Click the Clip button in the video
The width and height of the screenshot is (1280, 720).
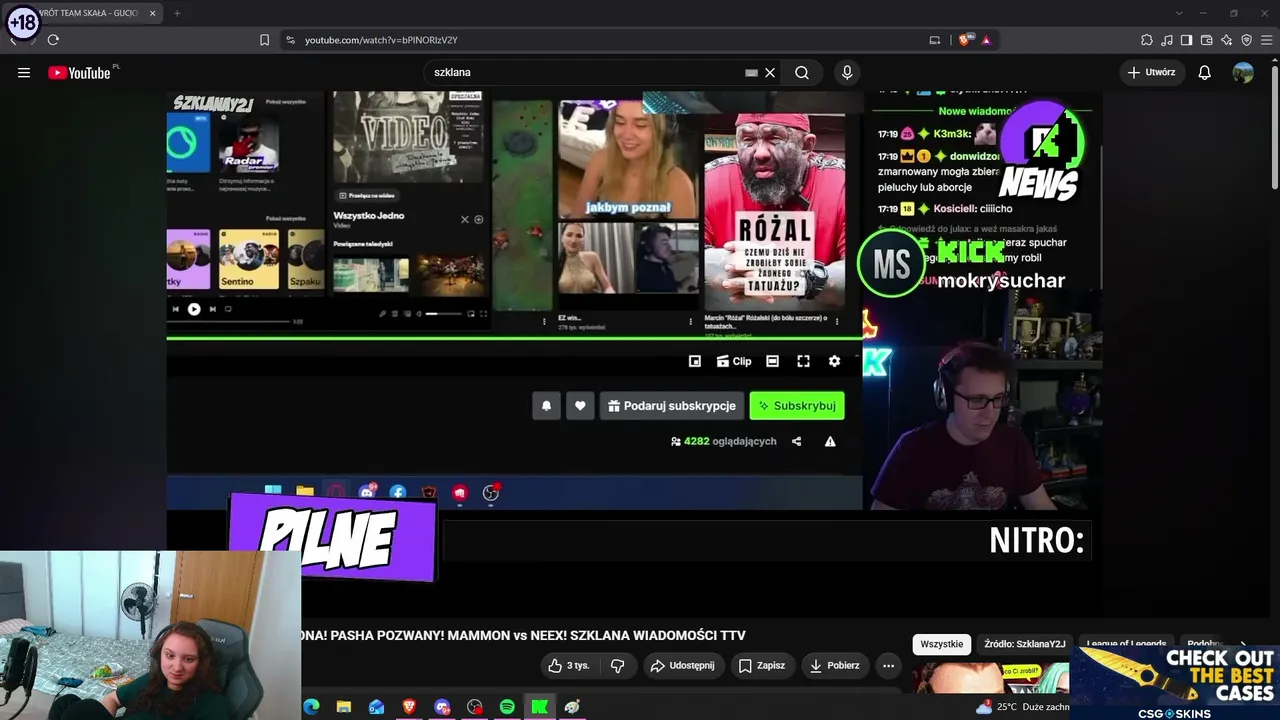[x=734, y=362]
